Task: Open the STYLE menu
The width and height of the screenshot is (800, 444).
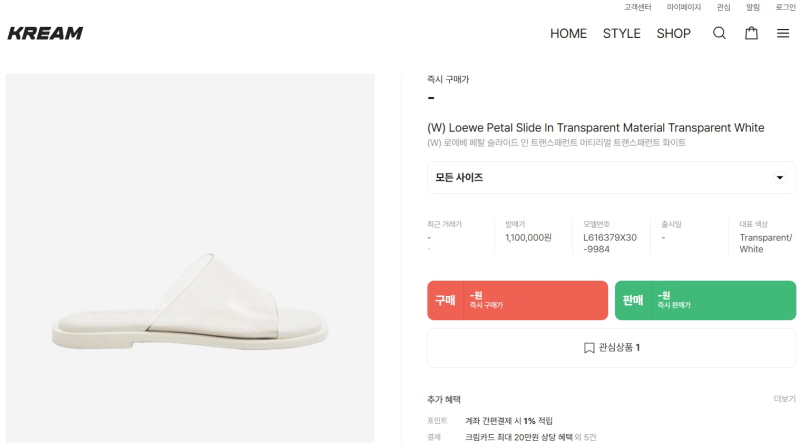Action: click(621, 33)
